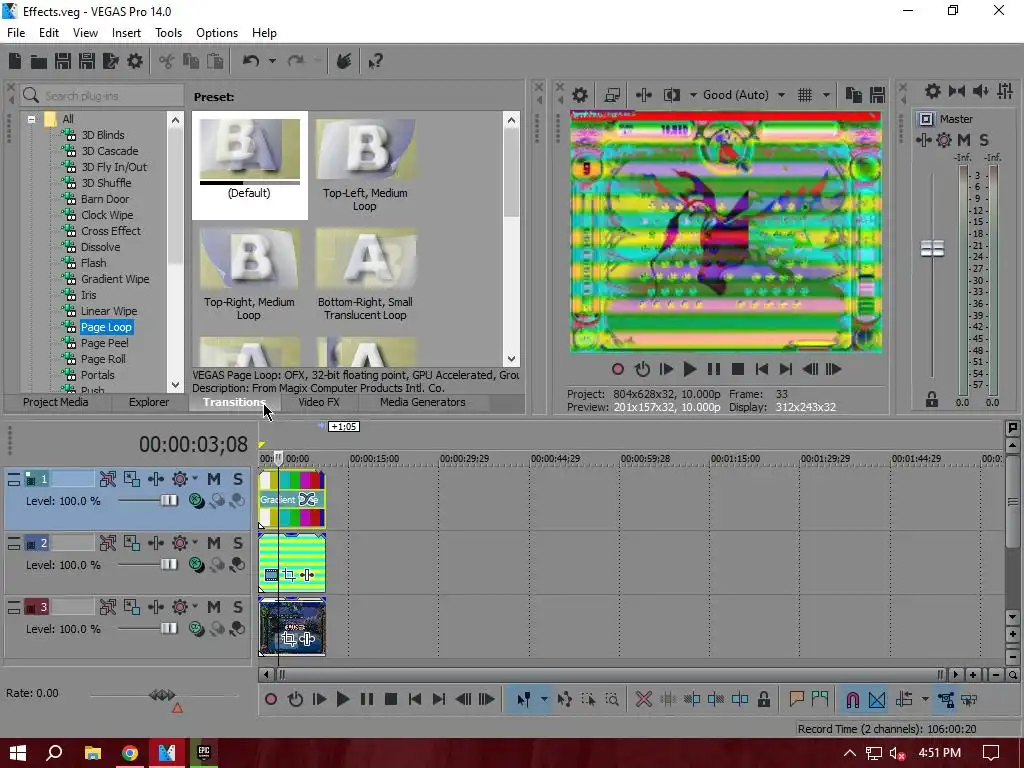Open a project with the Open folder icon

[x=39, y=61]
